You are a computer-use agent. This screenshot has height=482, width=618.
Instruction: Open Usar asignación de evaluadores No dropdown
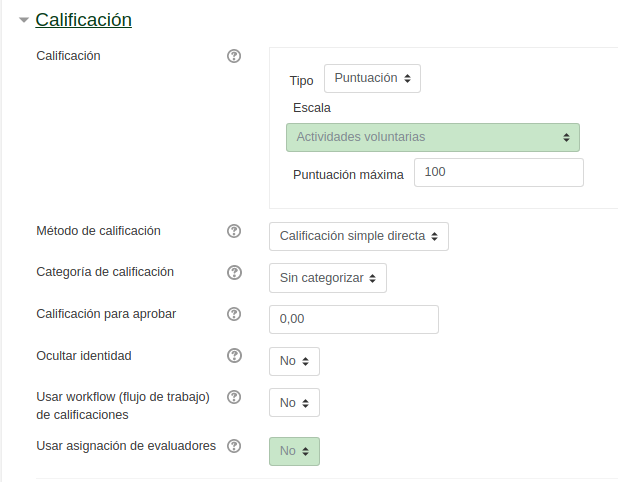pyautogui.click(x=294, y=452)
